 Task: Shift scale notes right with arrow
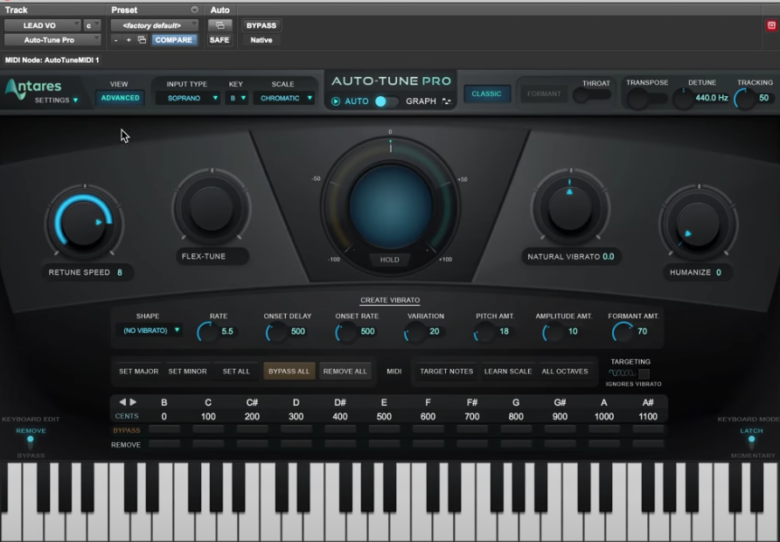[133, 402]
